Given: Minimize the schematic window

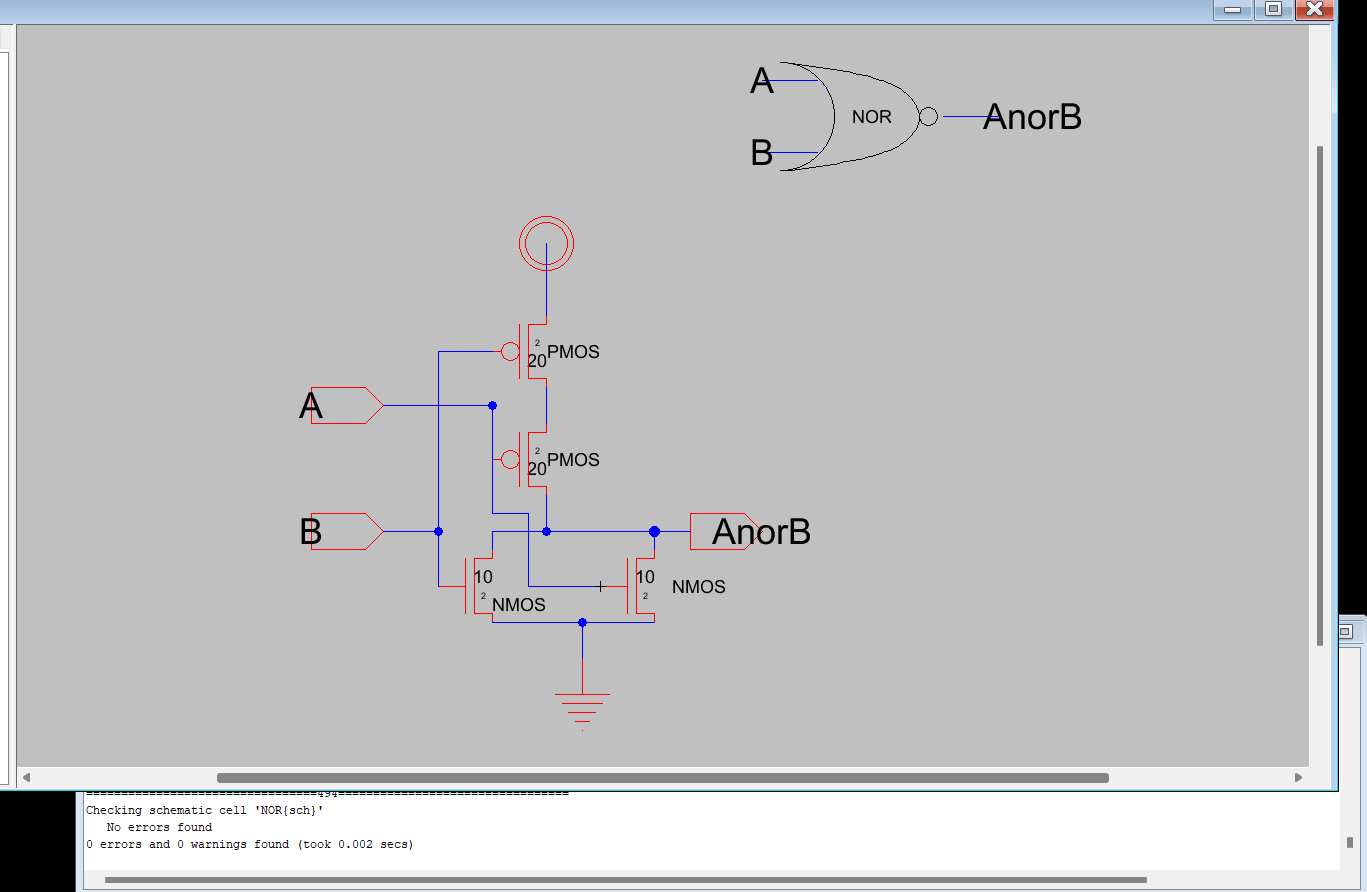Looking at the screenshot, I should click(1233, 10).
